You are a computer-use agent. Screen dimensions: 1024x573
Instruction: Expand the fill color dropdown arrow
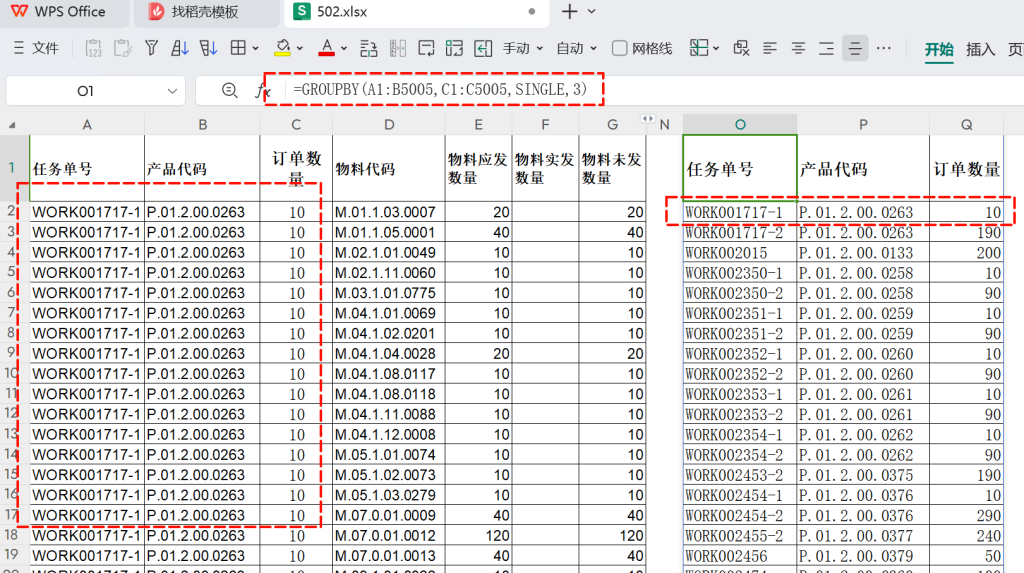(300, 48)
